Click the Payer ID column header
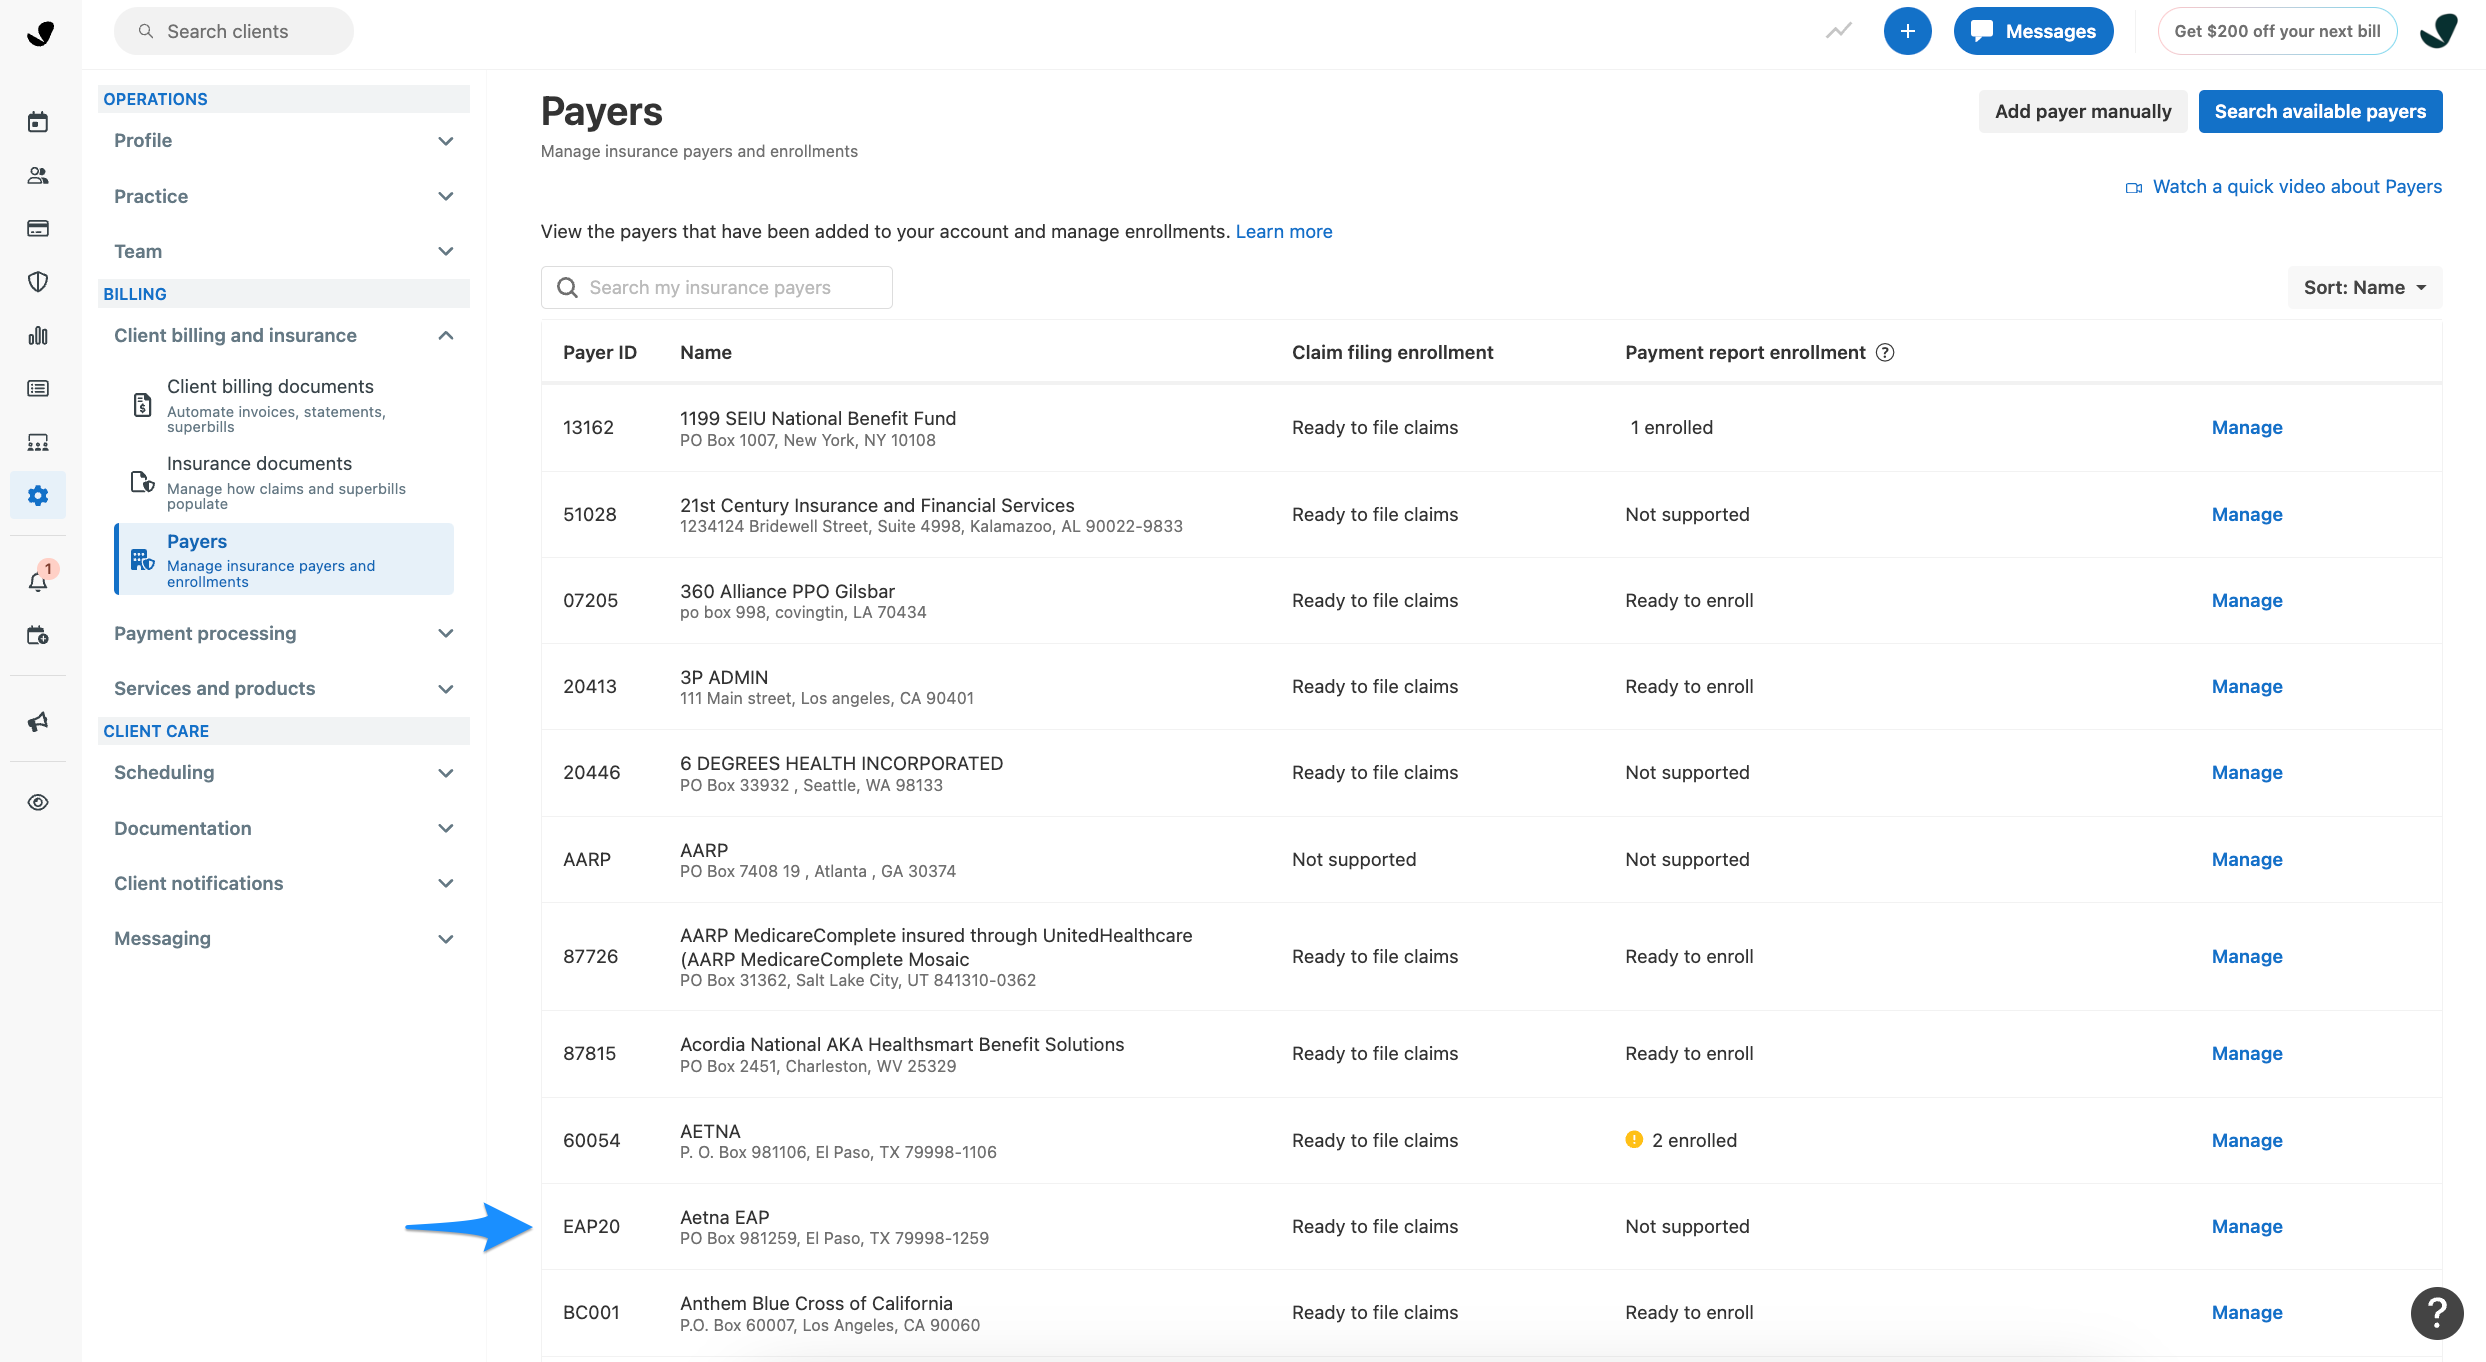The image size is (2486, 1362). (x=600, y=352)
